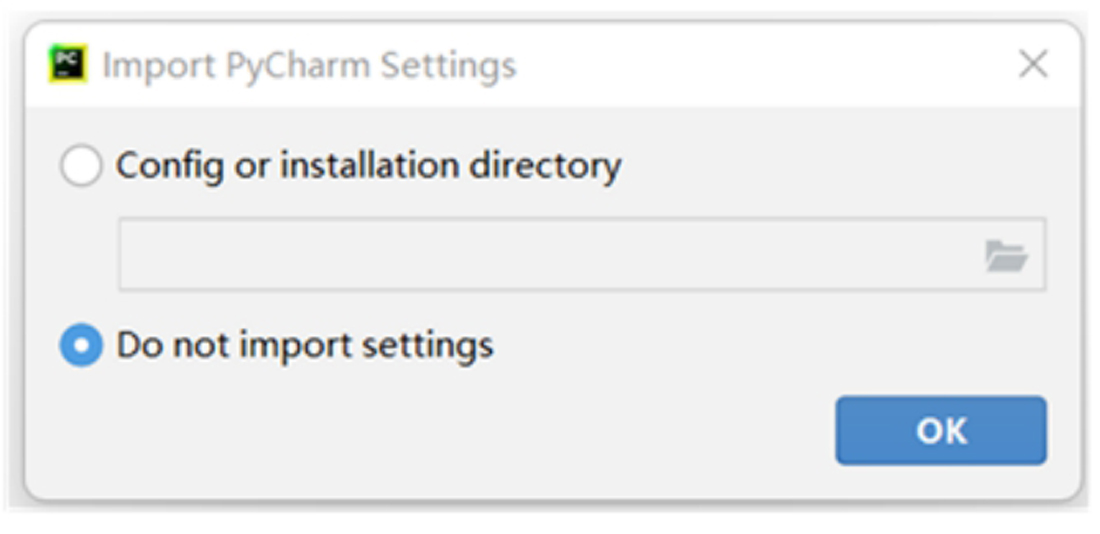Screen dimensions: 1100x534
Task: Click the empty title bar area
Action: (765, 65)
